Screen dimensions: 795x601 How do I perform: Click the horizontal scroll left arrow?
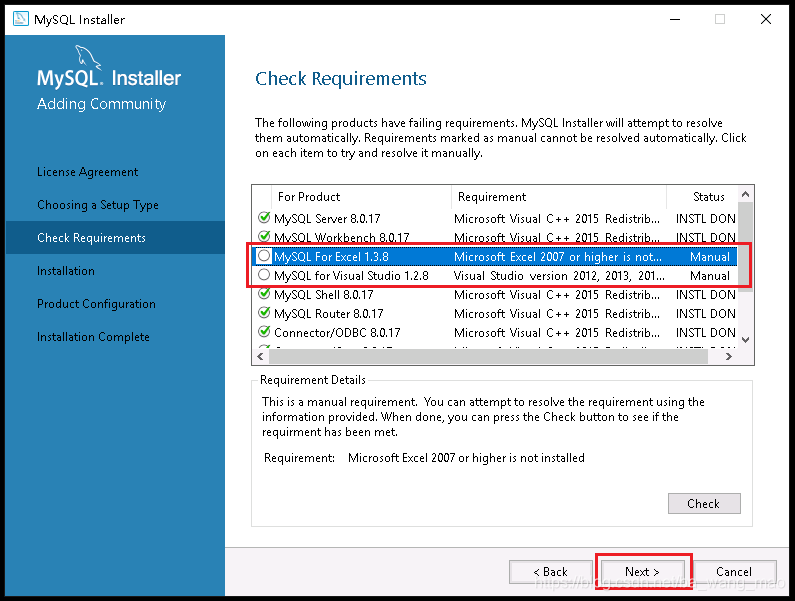261,357
